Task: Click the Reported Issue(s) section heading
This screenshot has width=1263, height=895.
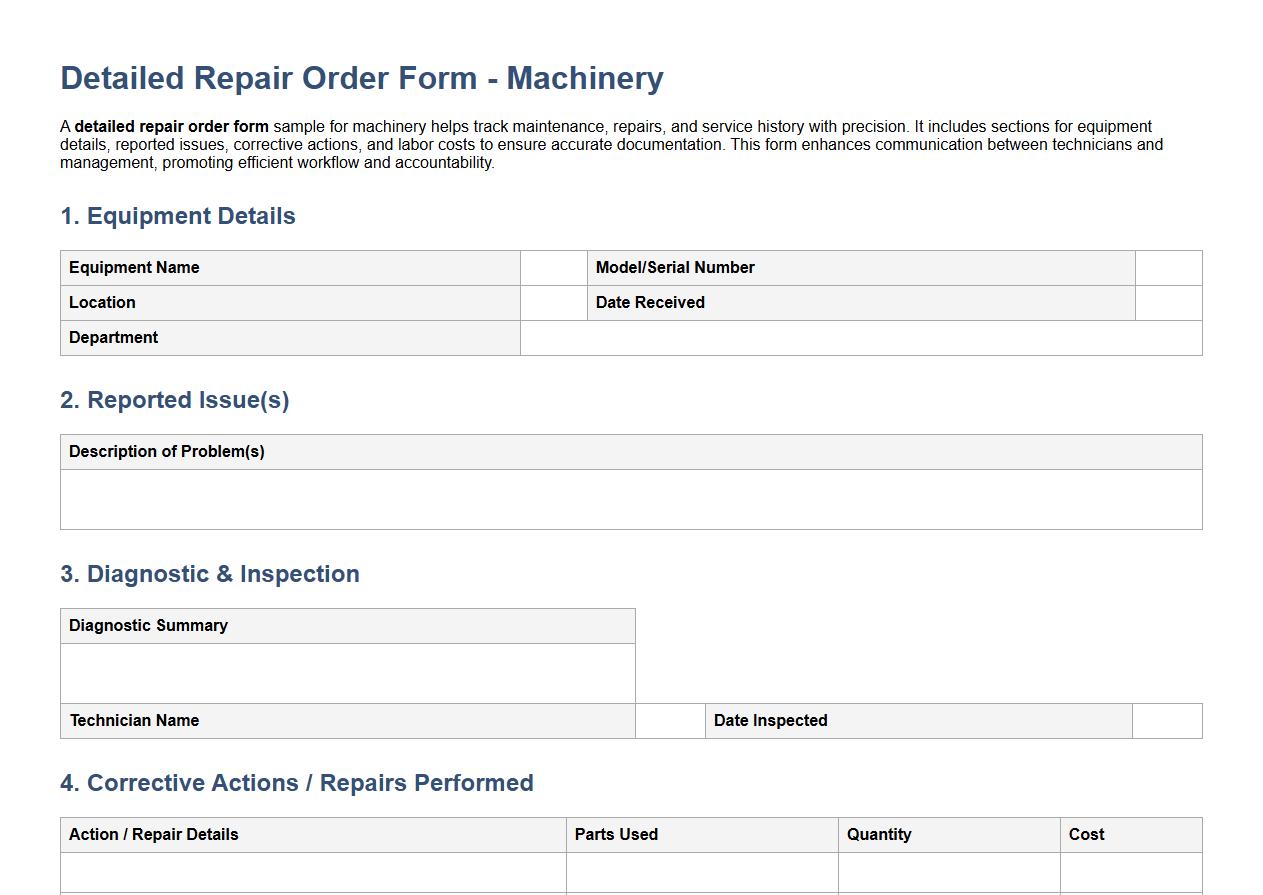Action: (x=173, y=400)
